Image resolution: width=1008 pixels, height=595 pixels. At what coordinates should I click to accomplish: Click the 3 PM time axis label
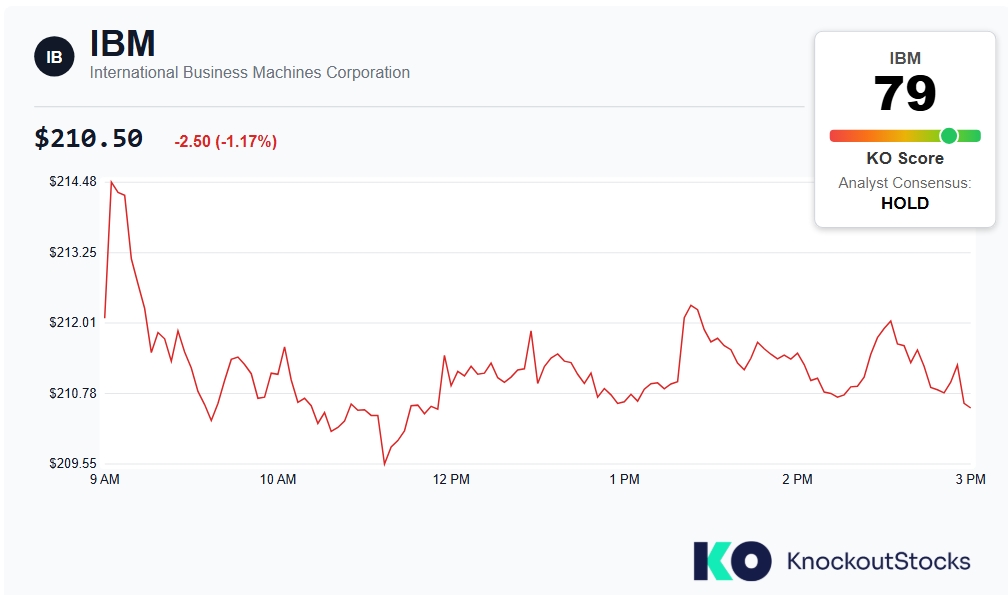pos(971,479)
